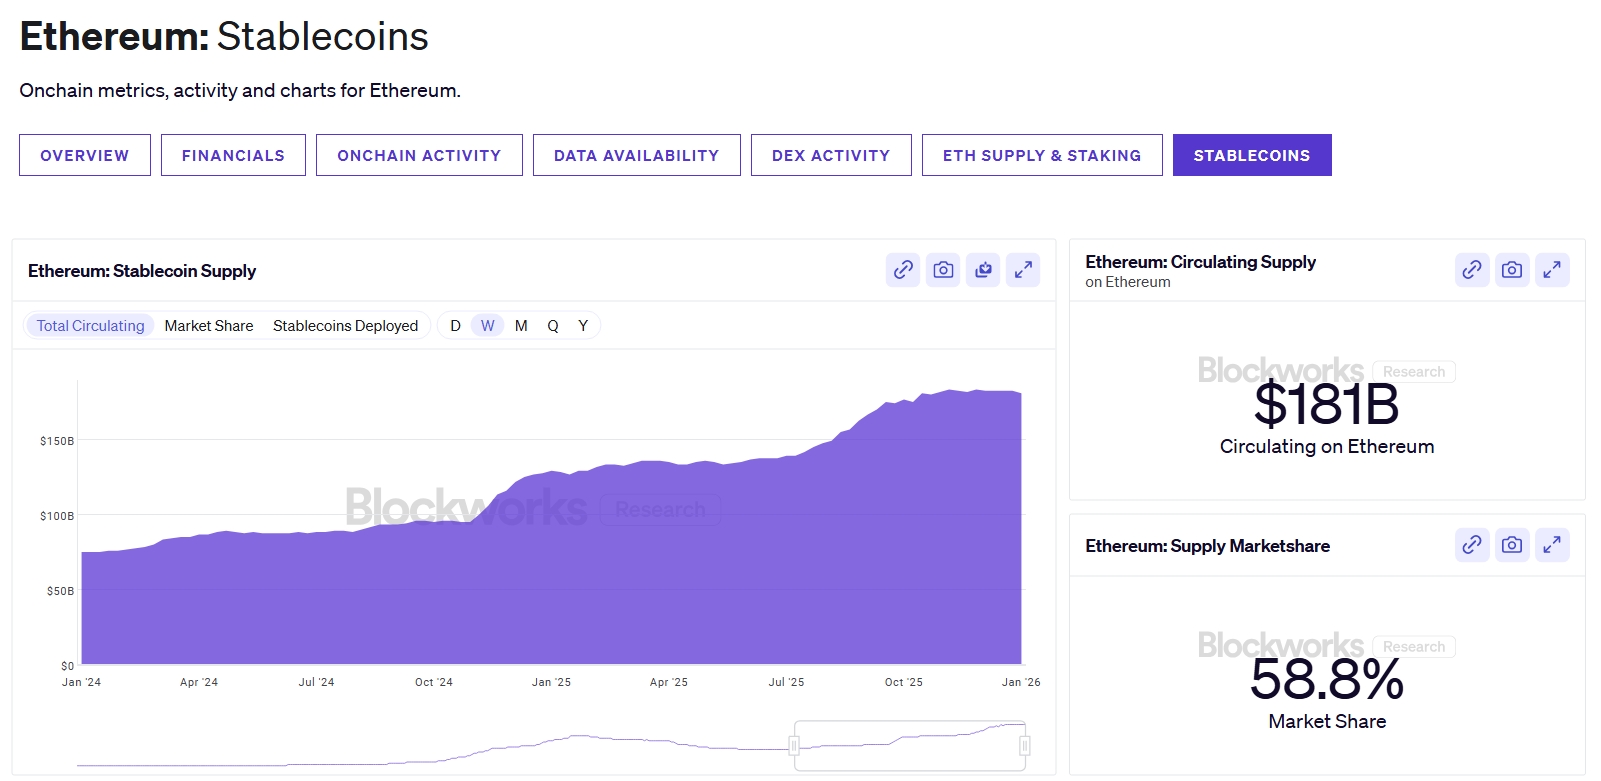Click the $181B circulating value
Image resolution: width=1601 pixels, height=781 pixels.
tap(1327, 405)
